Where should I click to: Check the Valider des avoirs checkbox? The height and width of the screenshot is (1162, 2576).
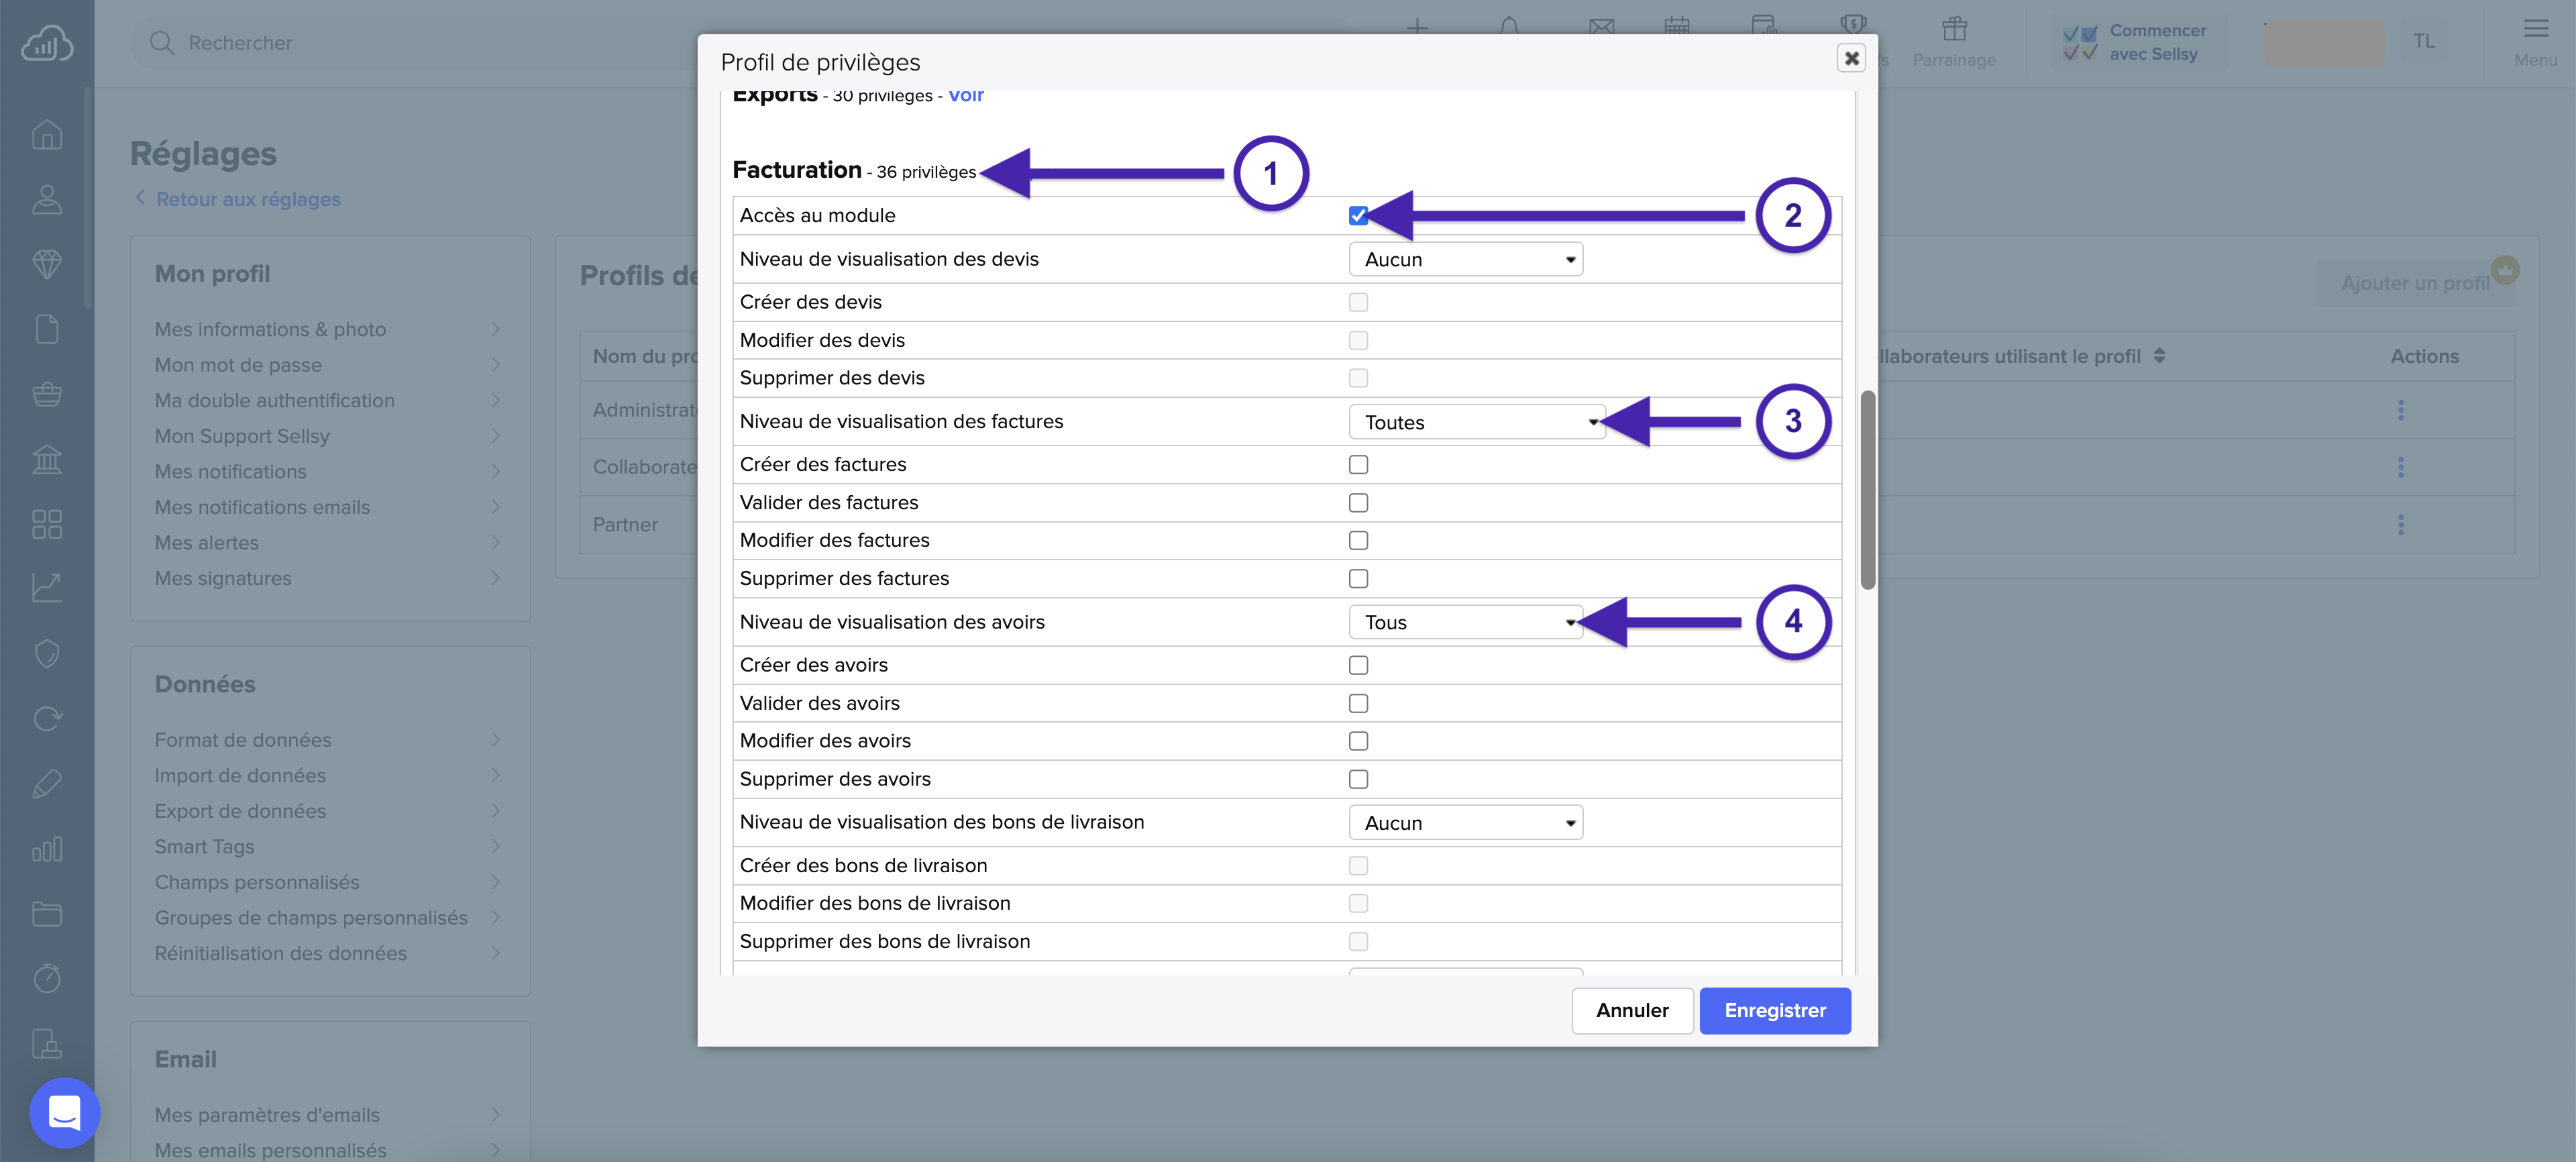pyautogui.click(x=1357, y=704)
